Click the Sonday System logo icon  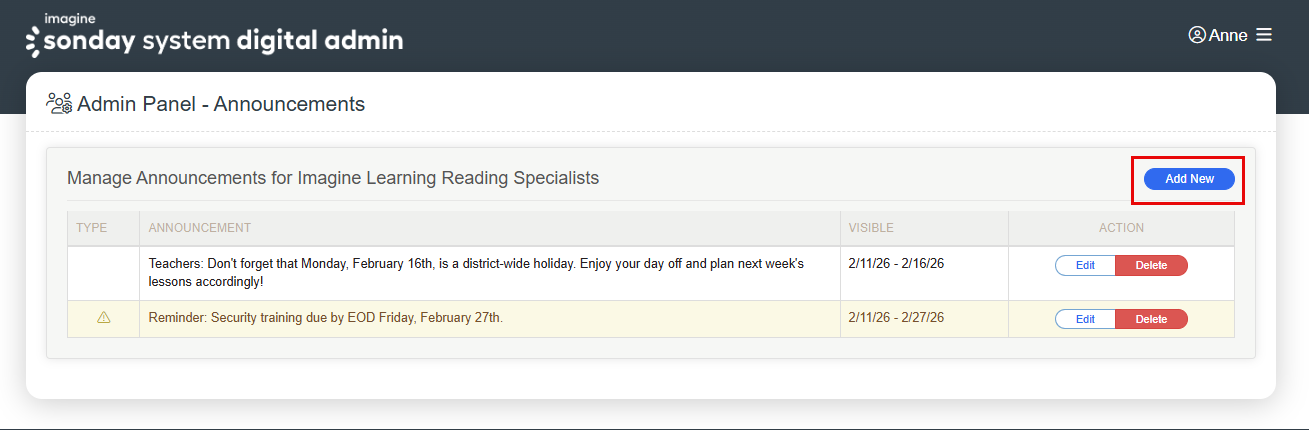coord(33,42)
